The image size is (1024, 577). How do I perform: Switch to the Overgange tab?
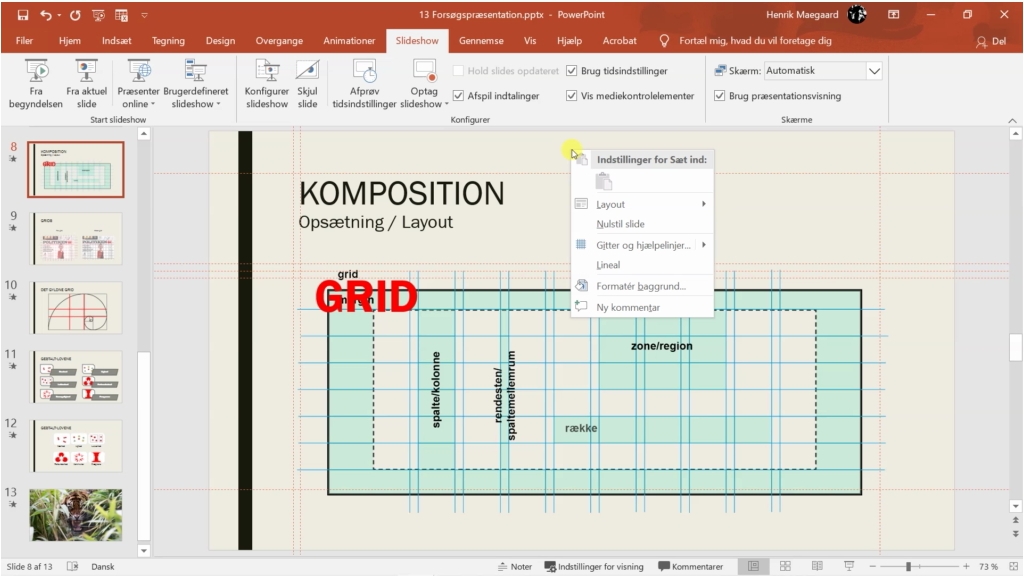pos(279,40)
